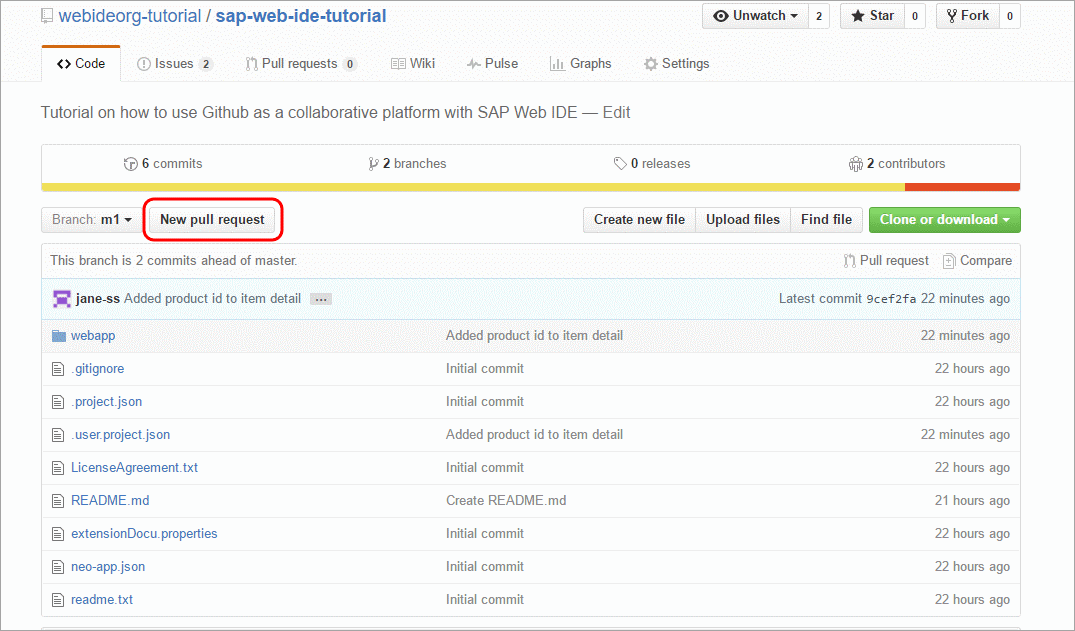
Task: Click the fork count next to Fork
Action: 1010,16
